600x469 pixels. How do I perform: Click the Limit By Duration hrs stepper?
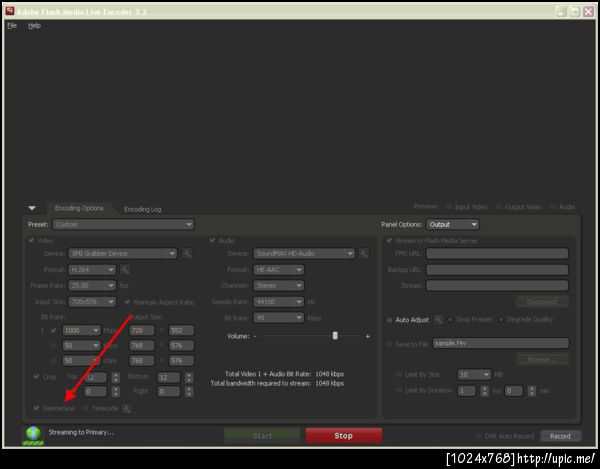pos(484,391)
